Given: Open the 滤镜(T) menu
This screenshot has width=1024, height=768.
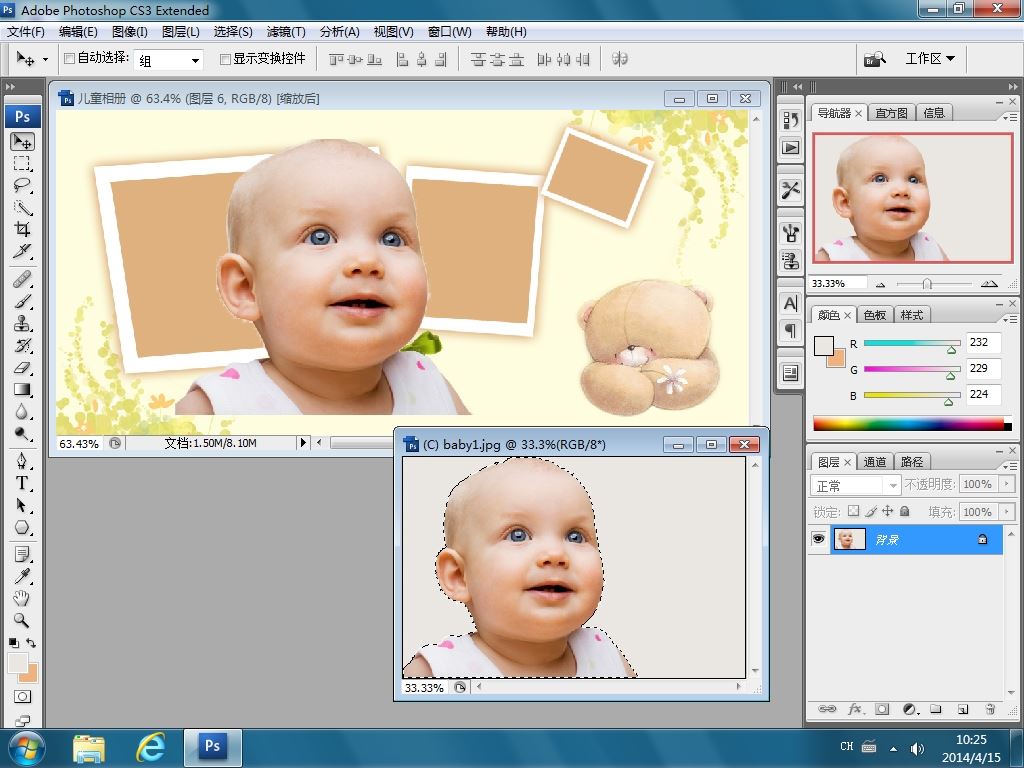Looking at the screenshot, I should pyautogui.click(x=286, y=32).
